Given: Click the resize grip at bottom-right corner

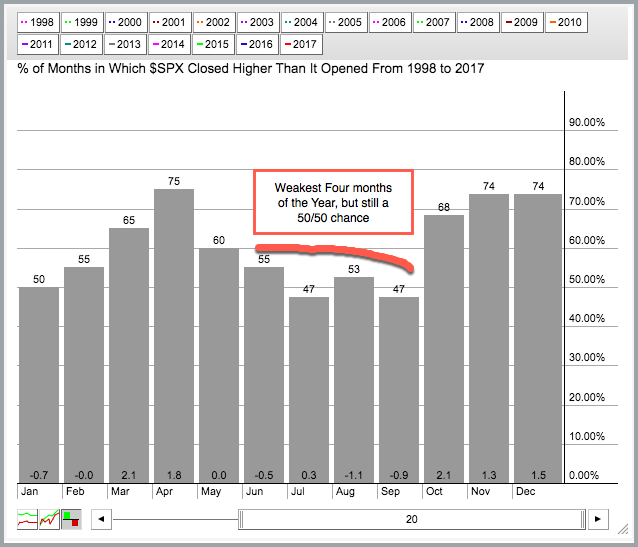Looking at the screenshot, I should pyautogui.click(x=627, y=537).
